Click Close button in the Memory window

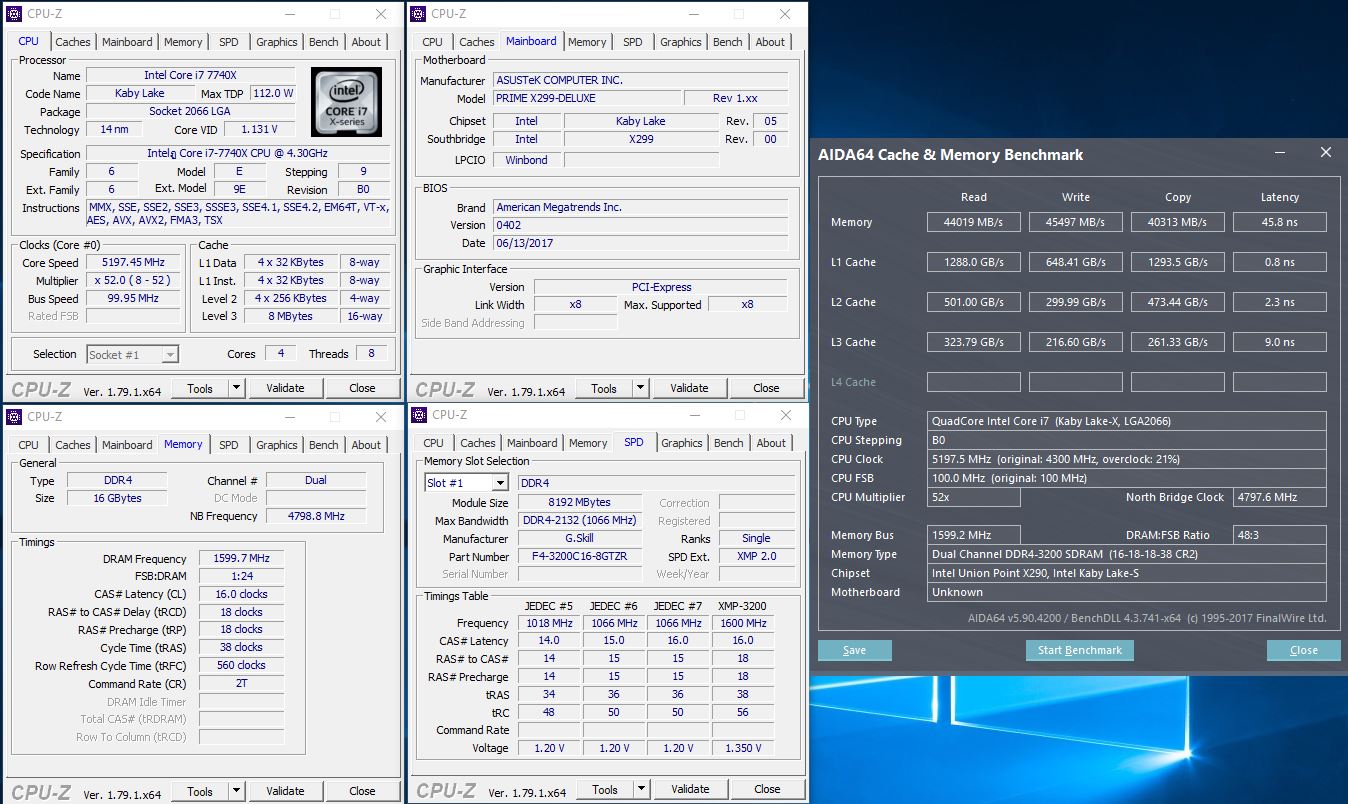pos(362,791)
